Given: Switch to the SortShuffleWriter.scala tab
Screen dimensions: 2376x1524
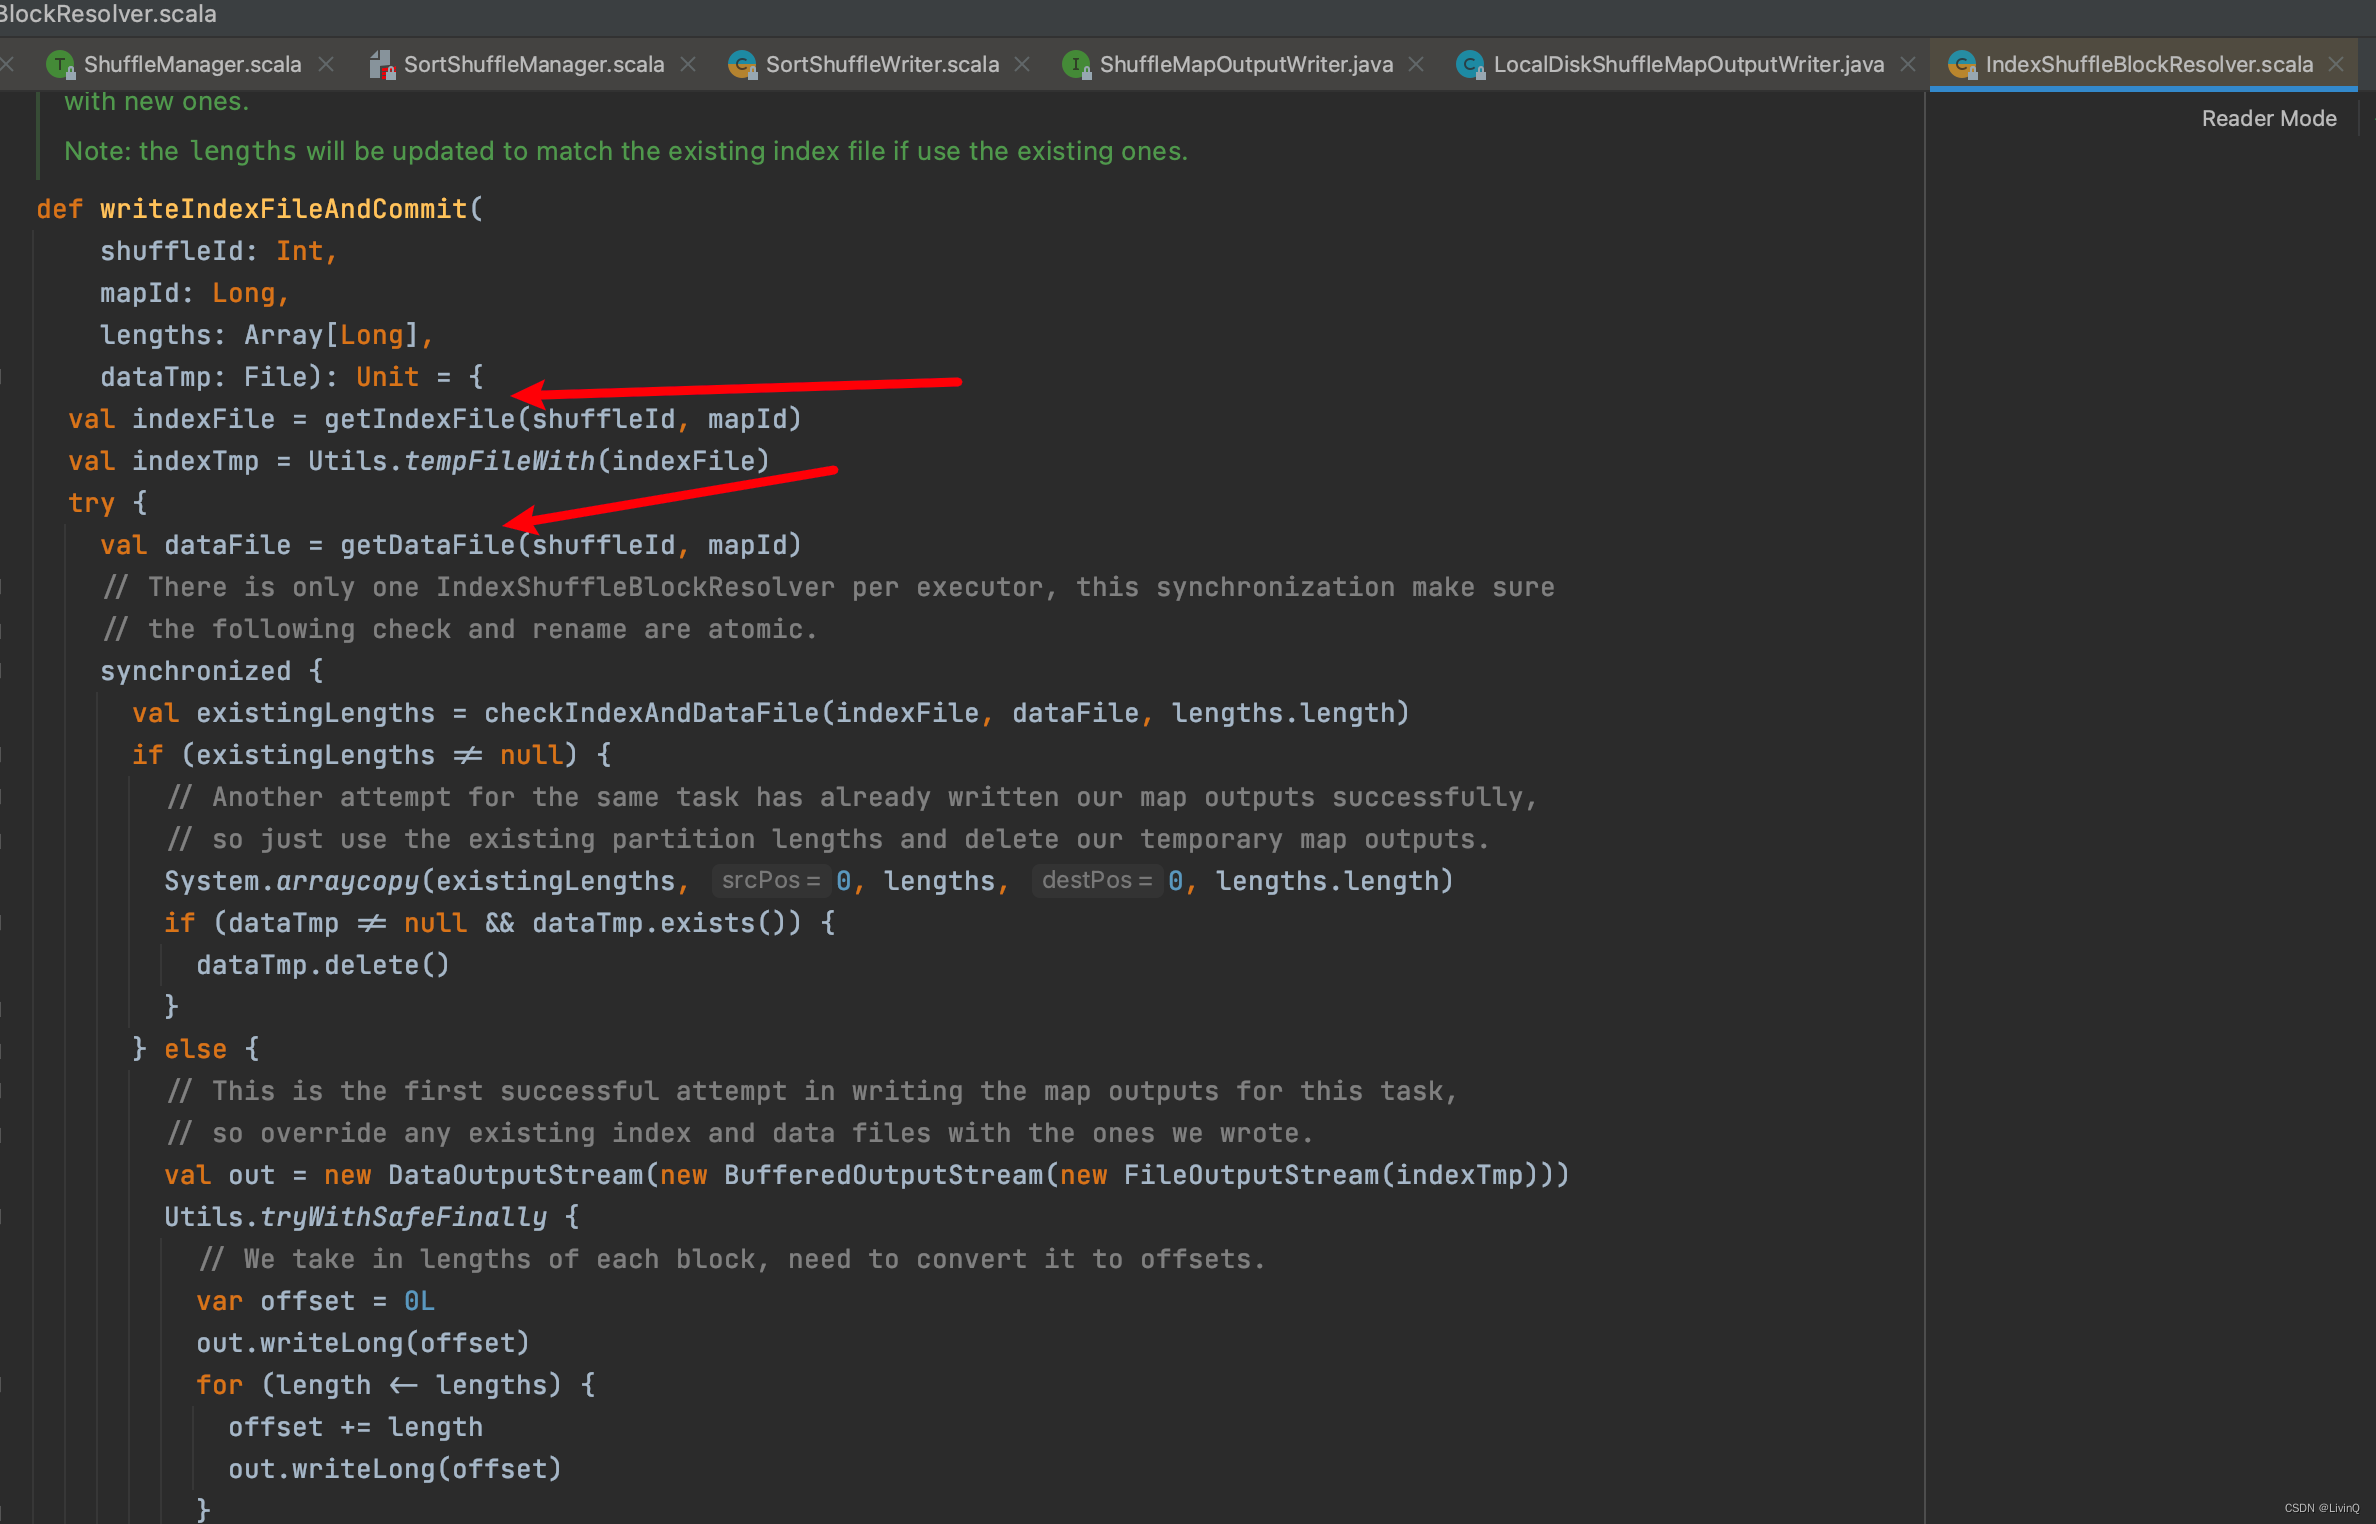Looking at the screenshot, I should (881, 65).
